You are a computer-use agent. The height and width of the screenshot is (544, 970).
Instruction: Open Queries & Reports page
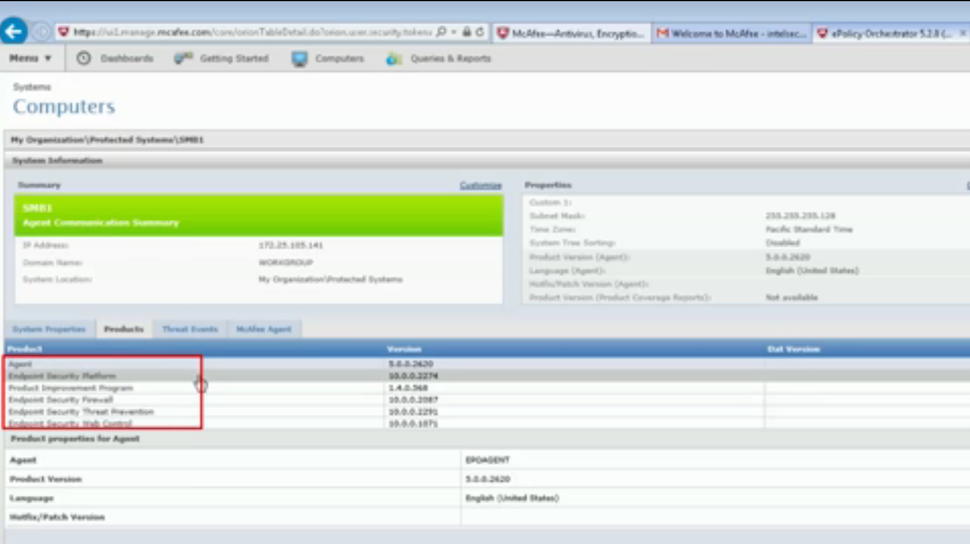450,58
